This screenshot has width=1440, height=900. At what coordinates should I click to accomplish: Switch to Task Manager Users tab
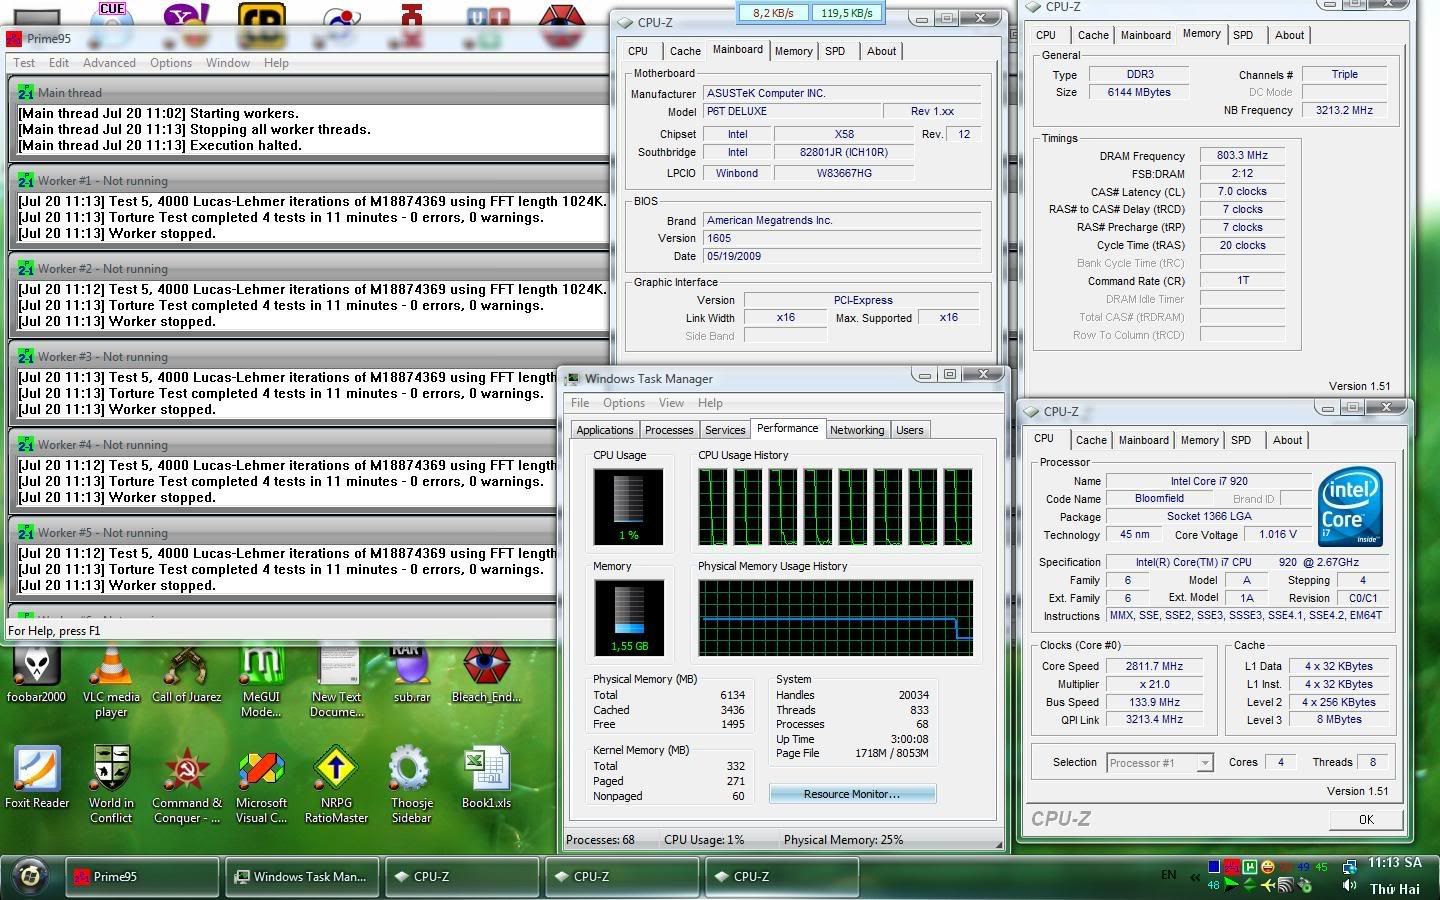(x=910, y=430)
